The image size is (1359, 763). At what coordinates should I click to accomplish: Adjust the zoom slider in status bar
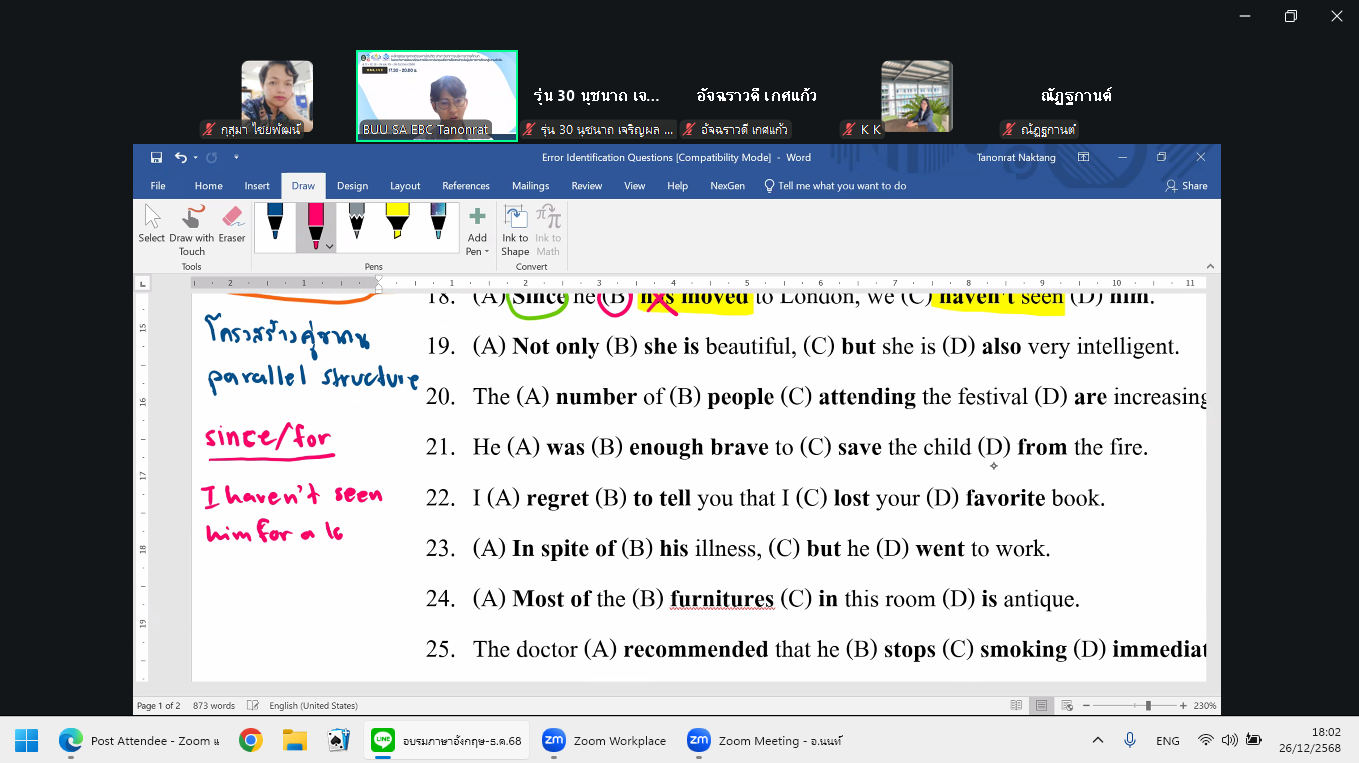1148,705
